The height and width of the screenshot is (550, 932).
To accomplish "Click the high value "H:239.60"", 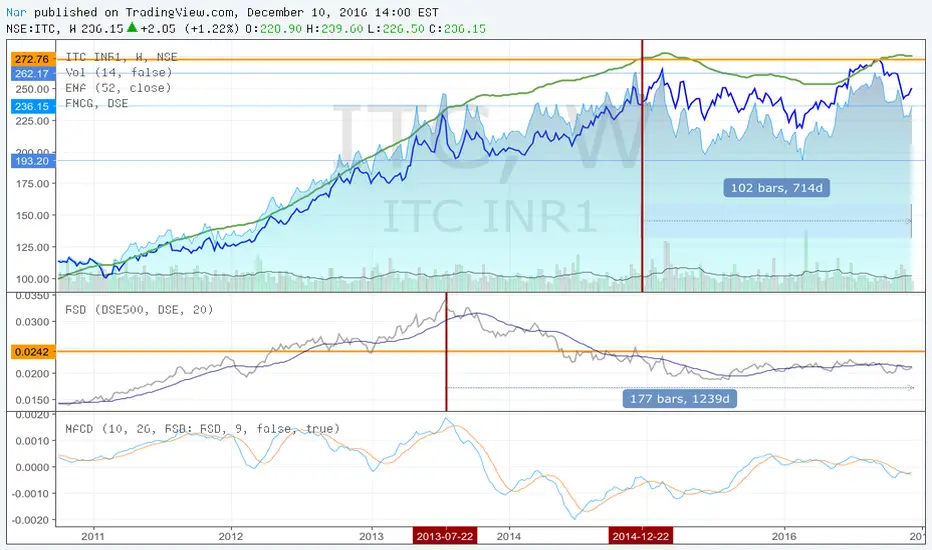I will pos(335,28).
